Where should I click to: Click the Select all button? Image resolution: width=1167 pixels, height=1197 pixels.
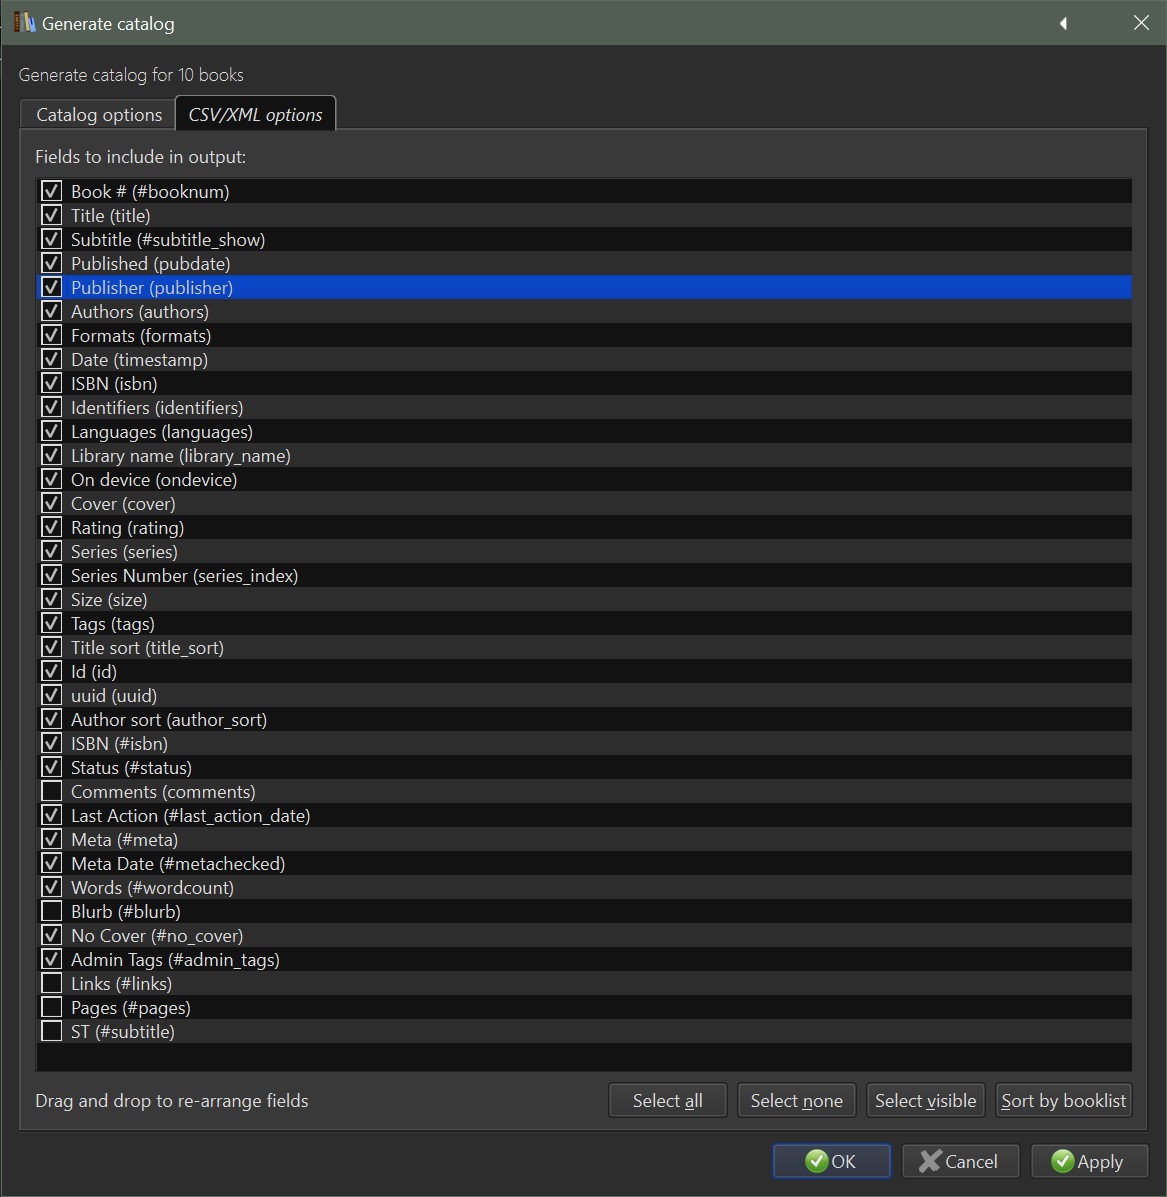click(x=667, y=1100)
